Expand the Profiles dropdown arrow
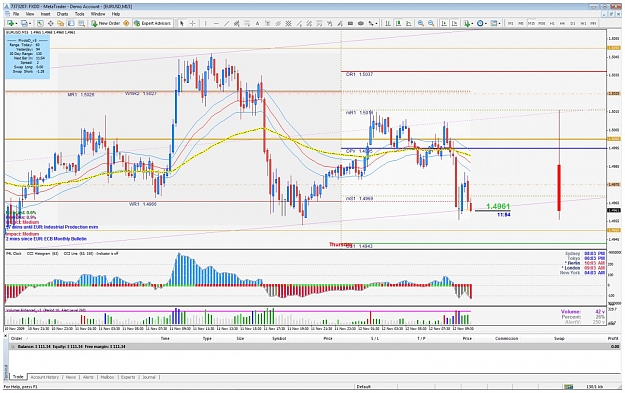The height and width of the screenshot is (393, 625). [x=30, y=23]
